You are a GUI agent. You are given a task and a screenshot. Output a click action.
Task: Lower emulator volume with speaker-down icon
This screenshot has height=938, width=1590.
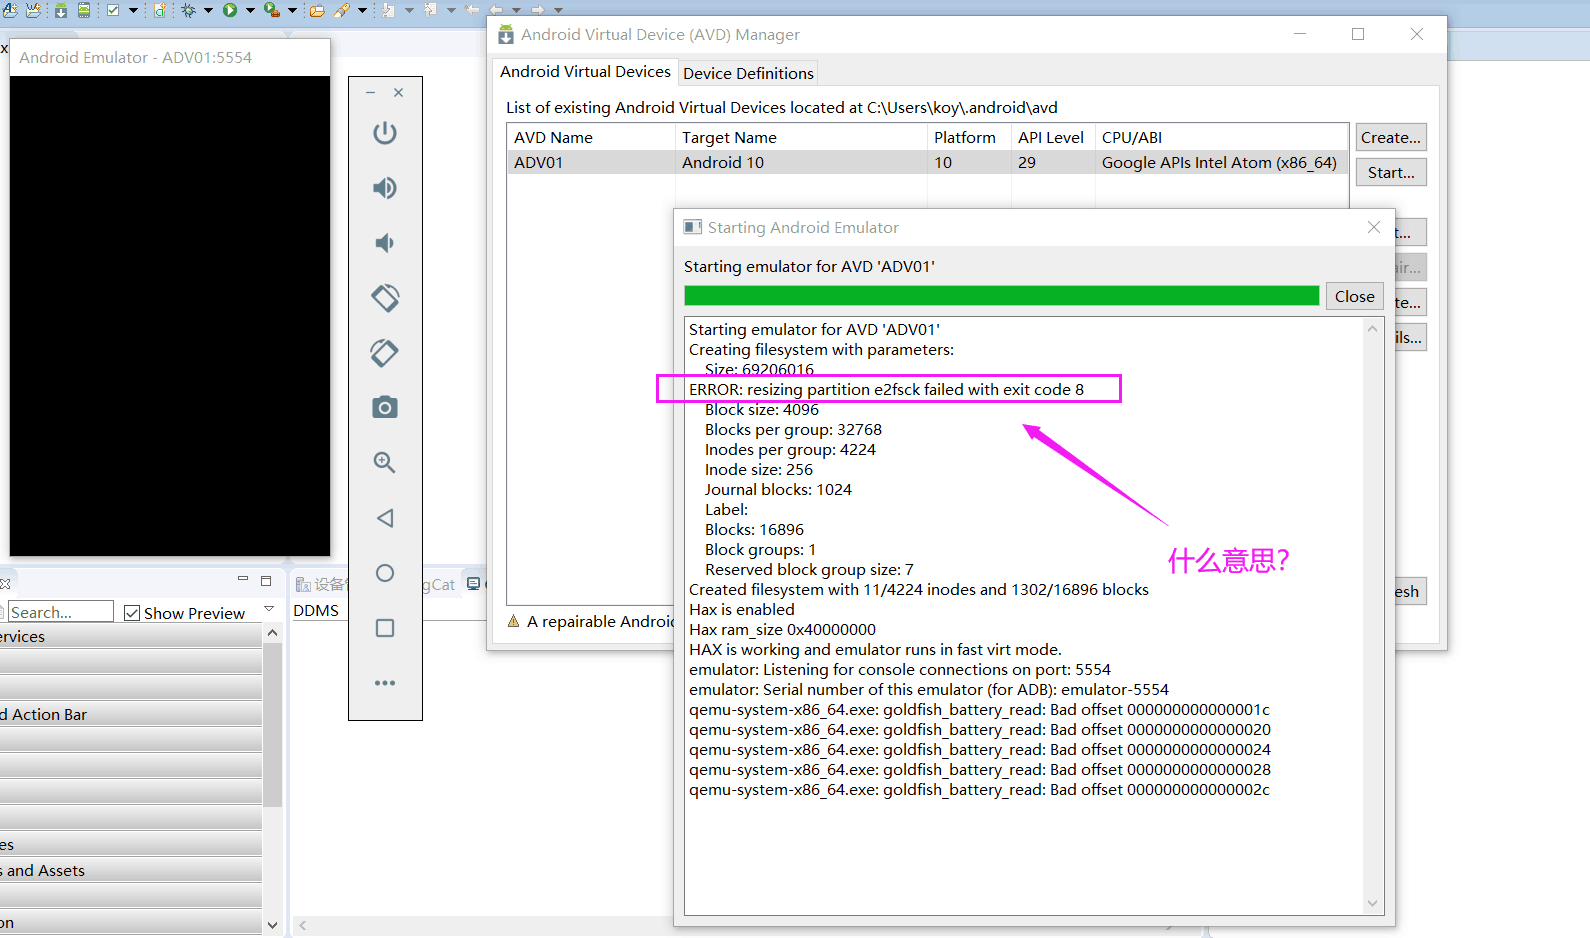[x=385, y=243]
